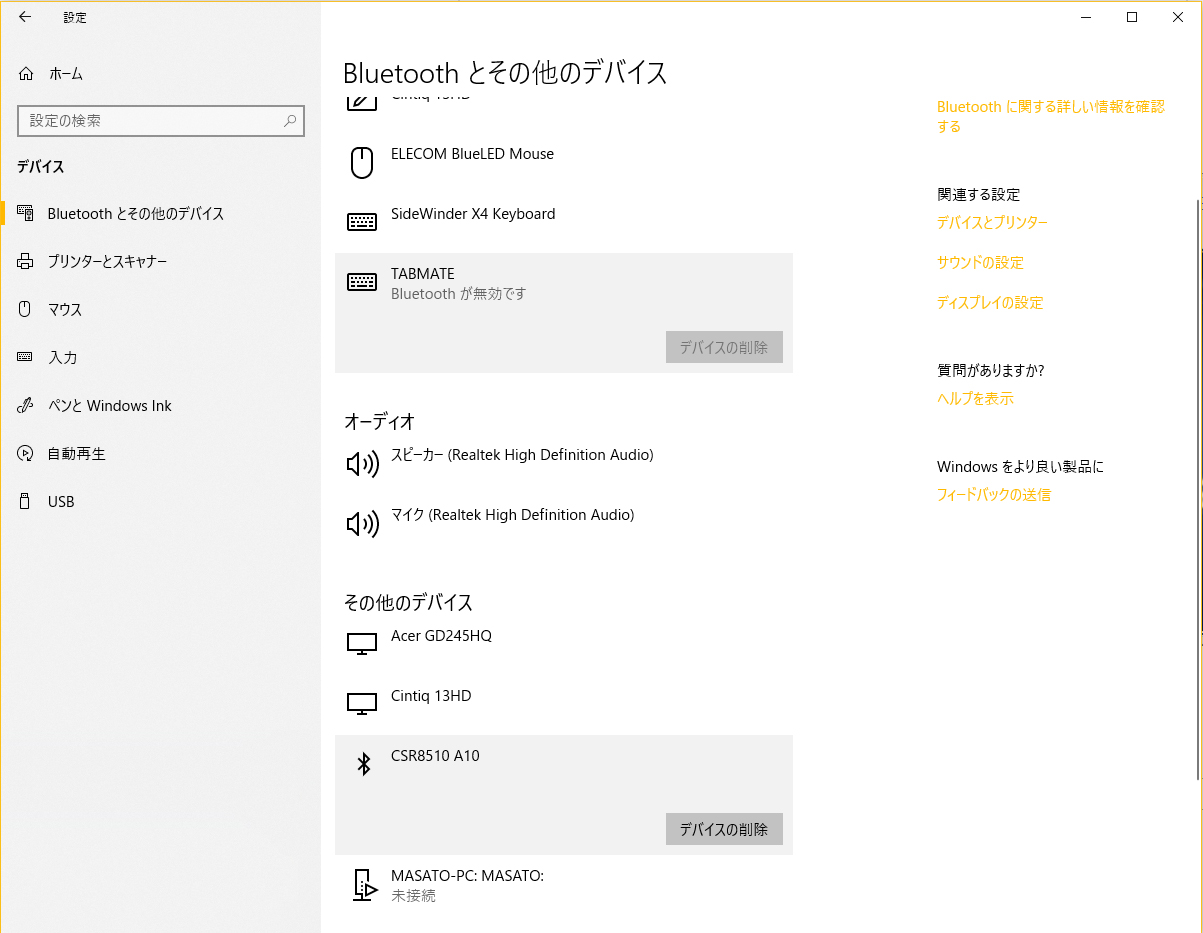
Task: Open the USB settings page
Action: (x=61, y=502)
